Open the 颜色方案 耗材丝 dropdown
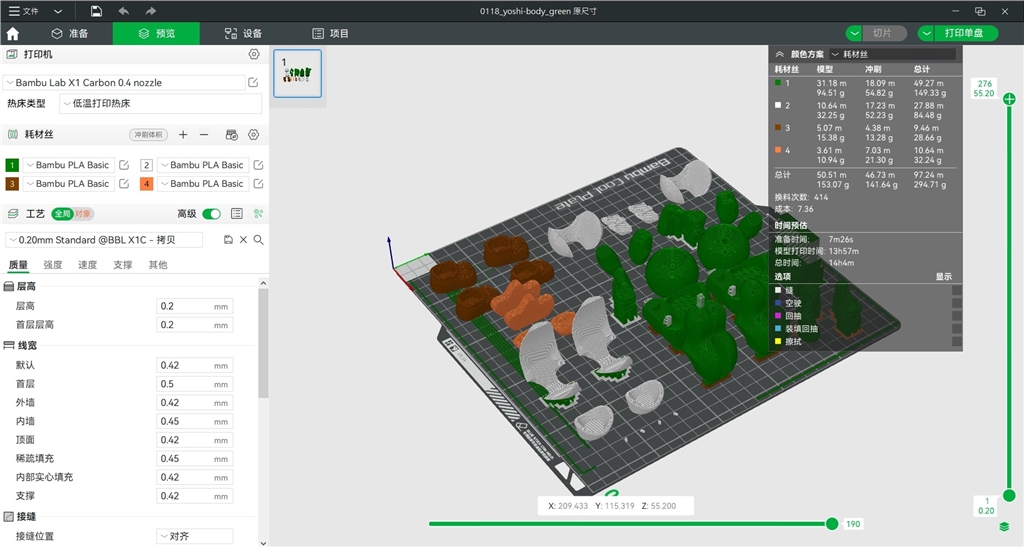The width and height of the screenshot is (1024, 547). click(892, 54)
